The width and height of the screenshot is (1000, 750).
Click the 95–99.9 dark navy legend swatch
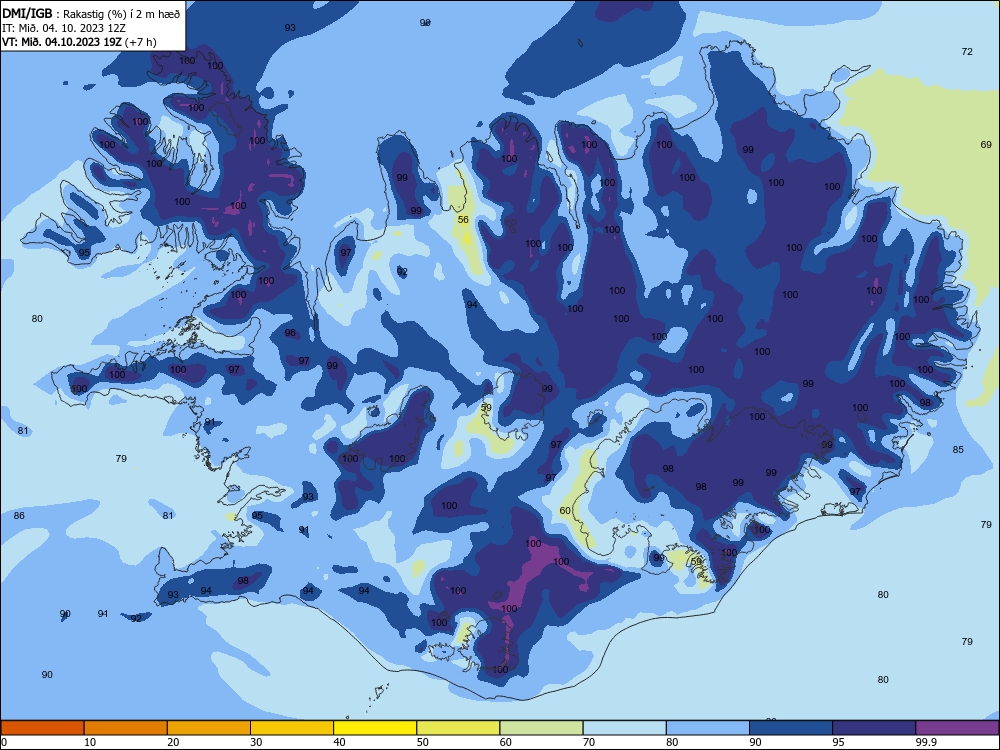pyautogui.click(x=874, y=728)
